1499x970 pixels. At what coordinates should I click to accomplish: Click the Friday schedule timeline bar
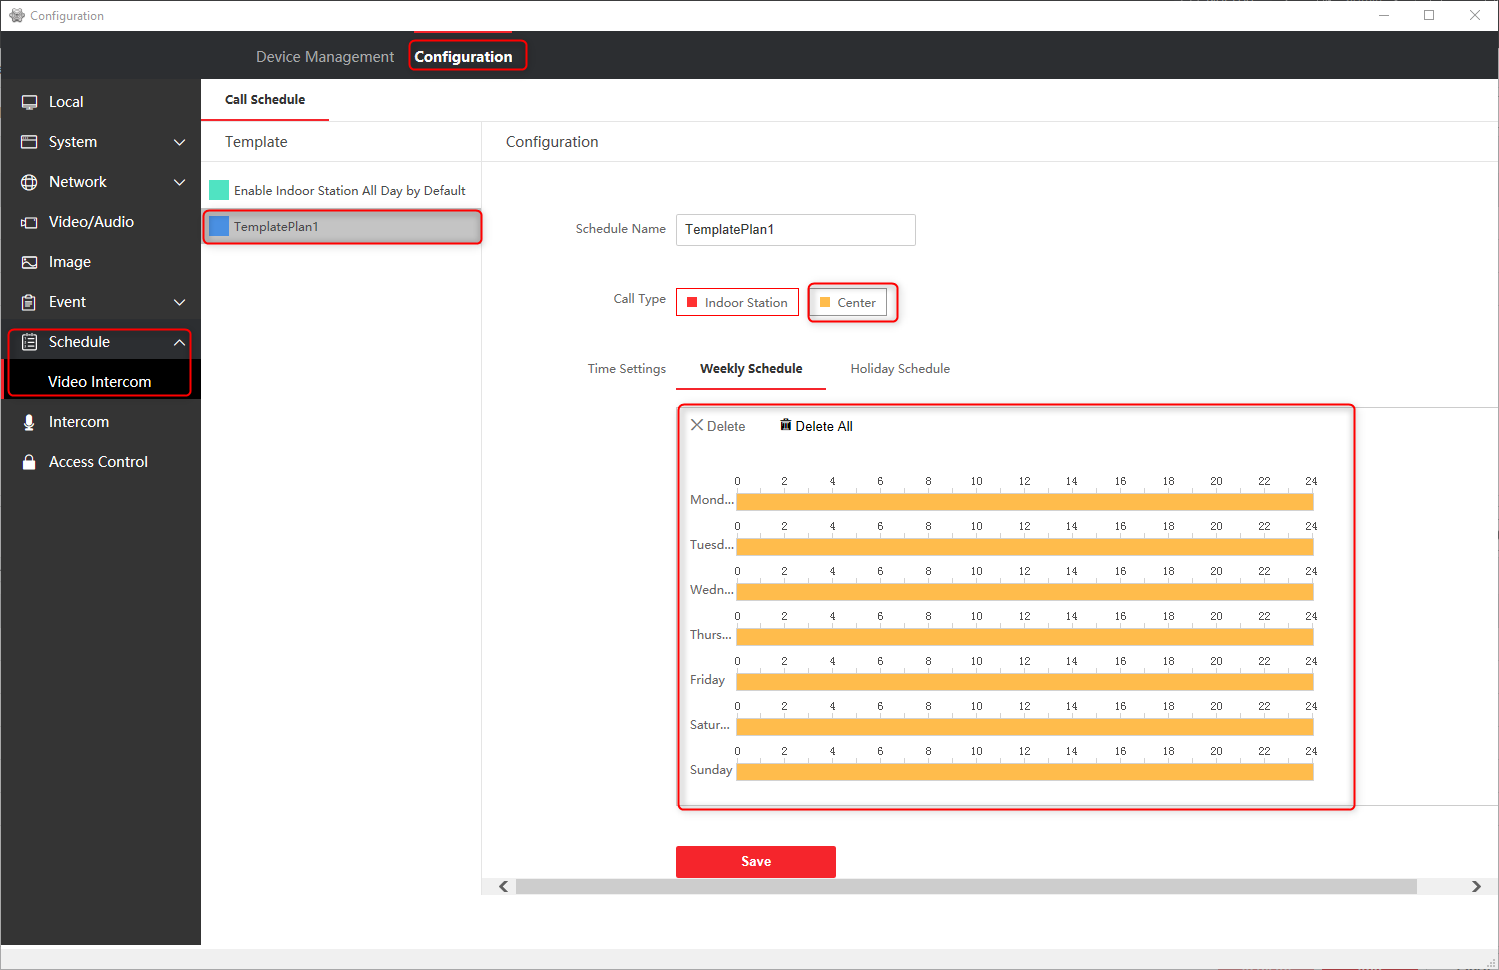click(x=1025, y=681)
